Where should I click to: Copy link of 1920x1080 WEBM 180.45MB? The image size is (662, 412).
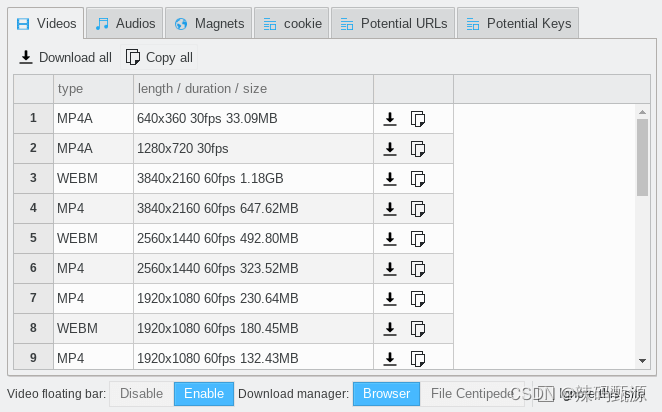point(418,329)
